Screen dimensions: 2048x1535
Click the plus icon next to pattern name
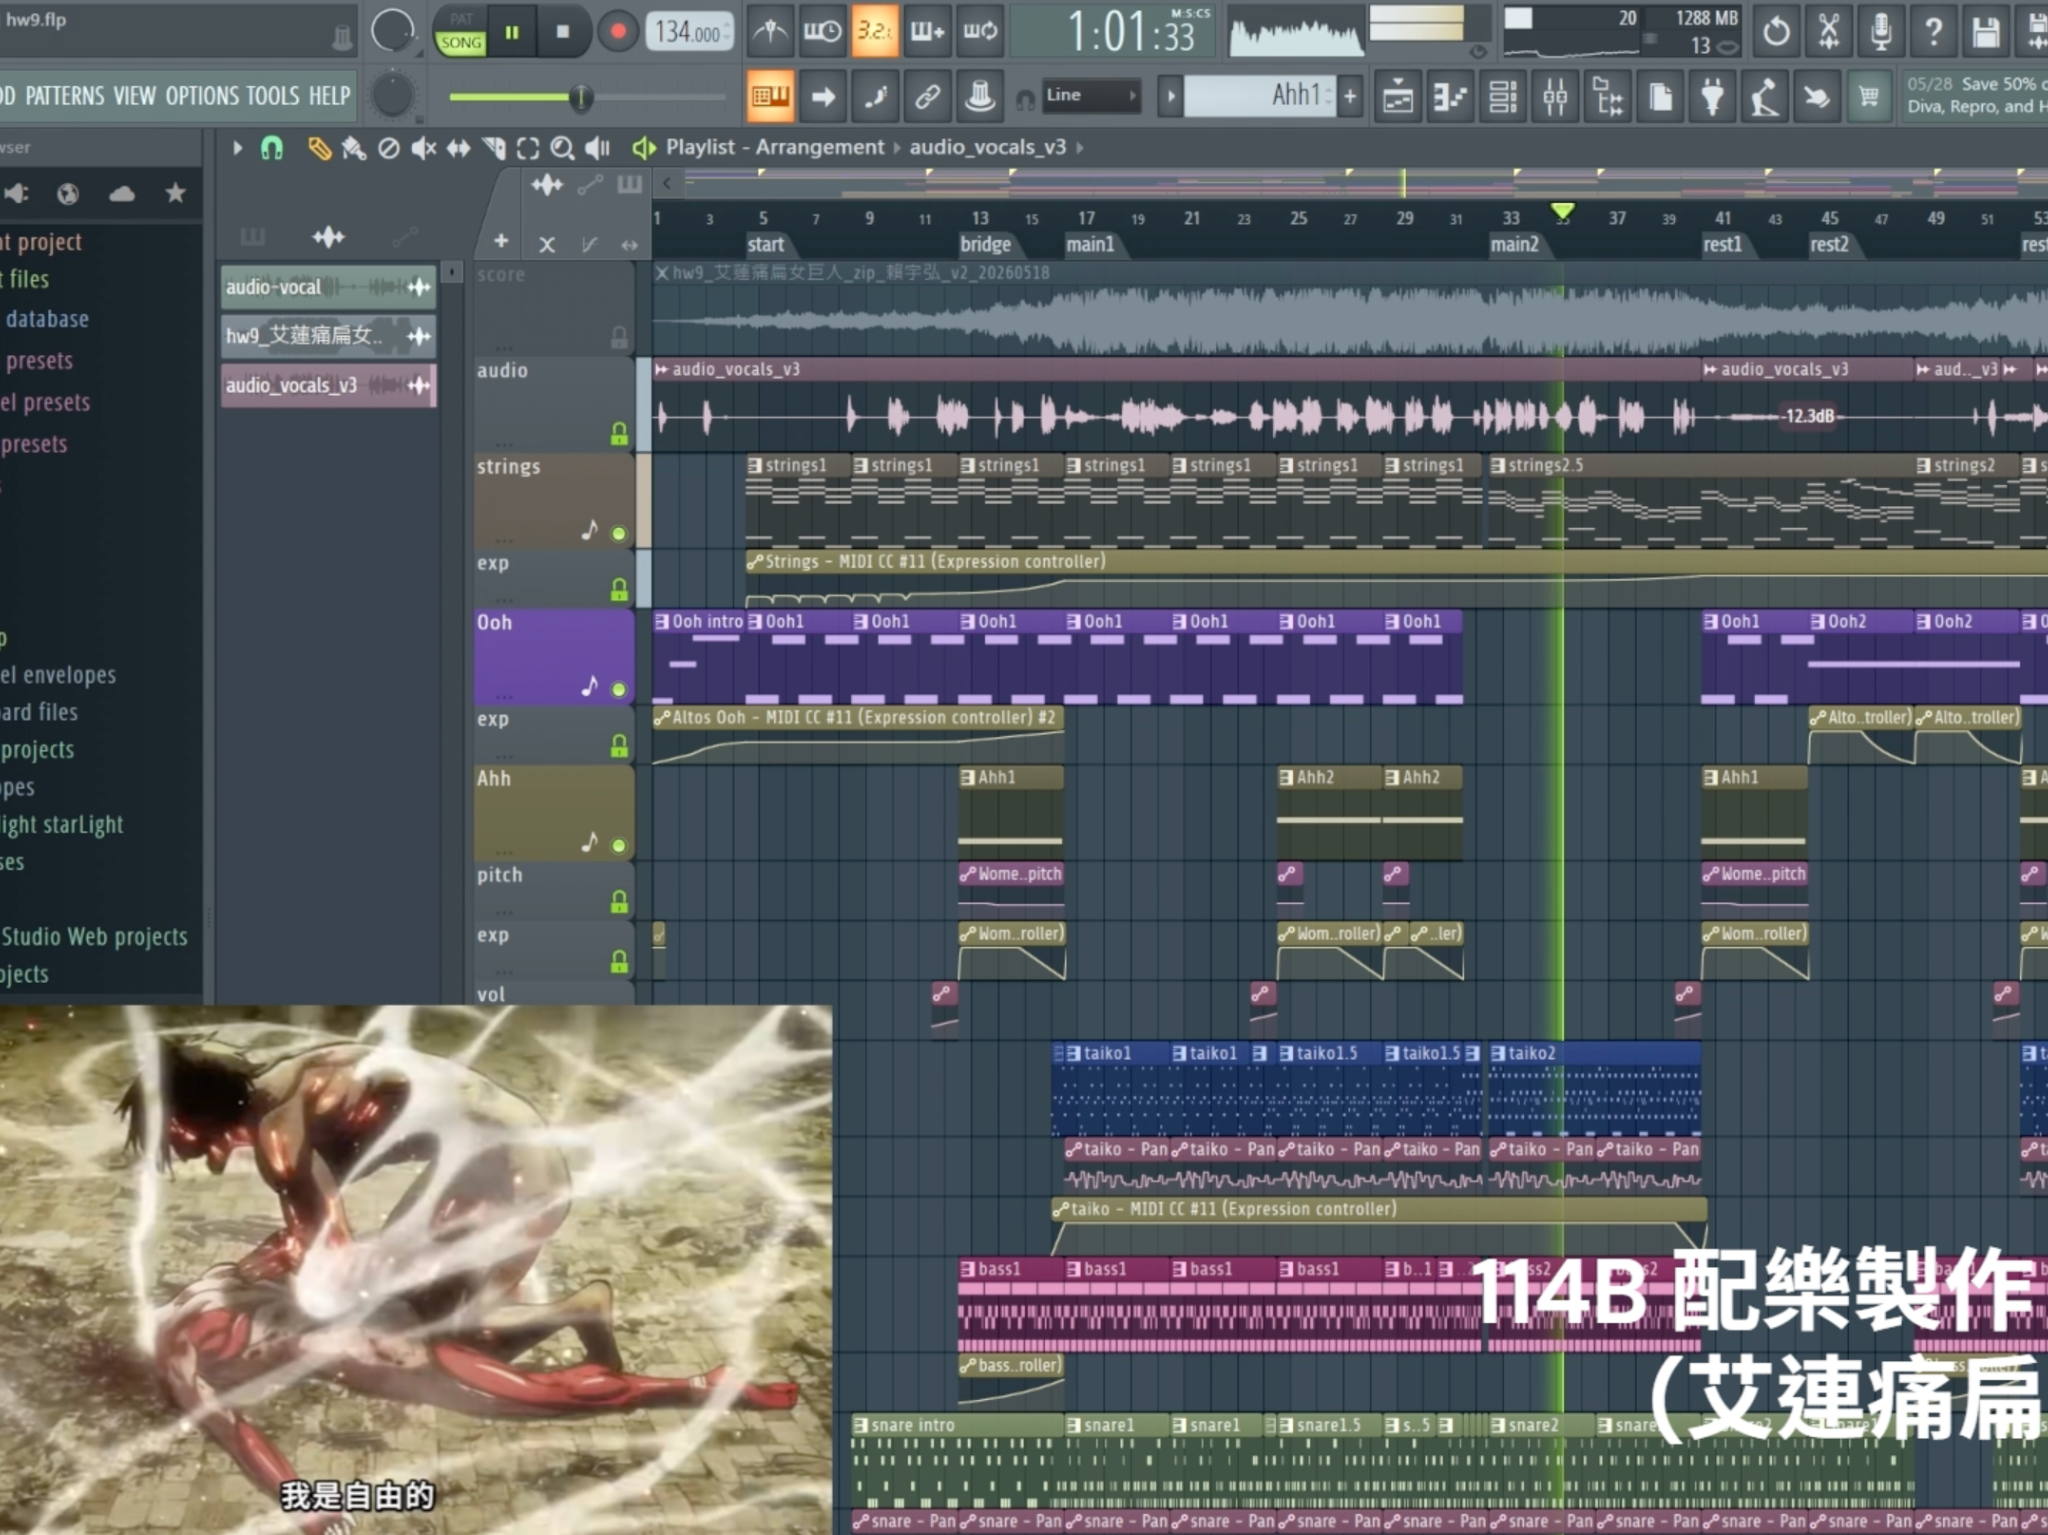(1350, 97)
